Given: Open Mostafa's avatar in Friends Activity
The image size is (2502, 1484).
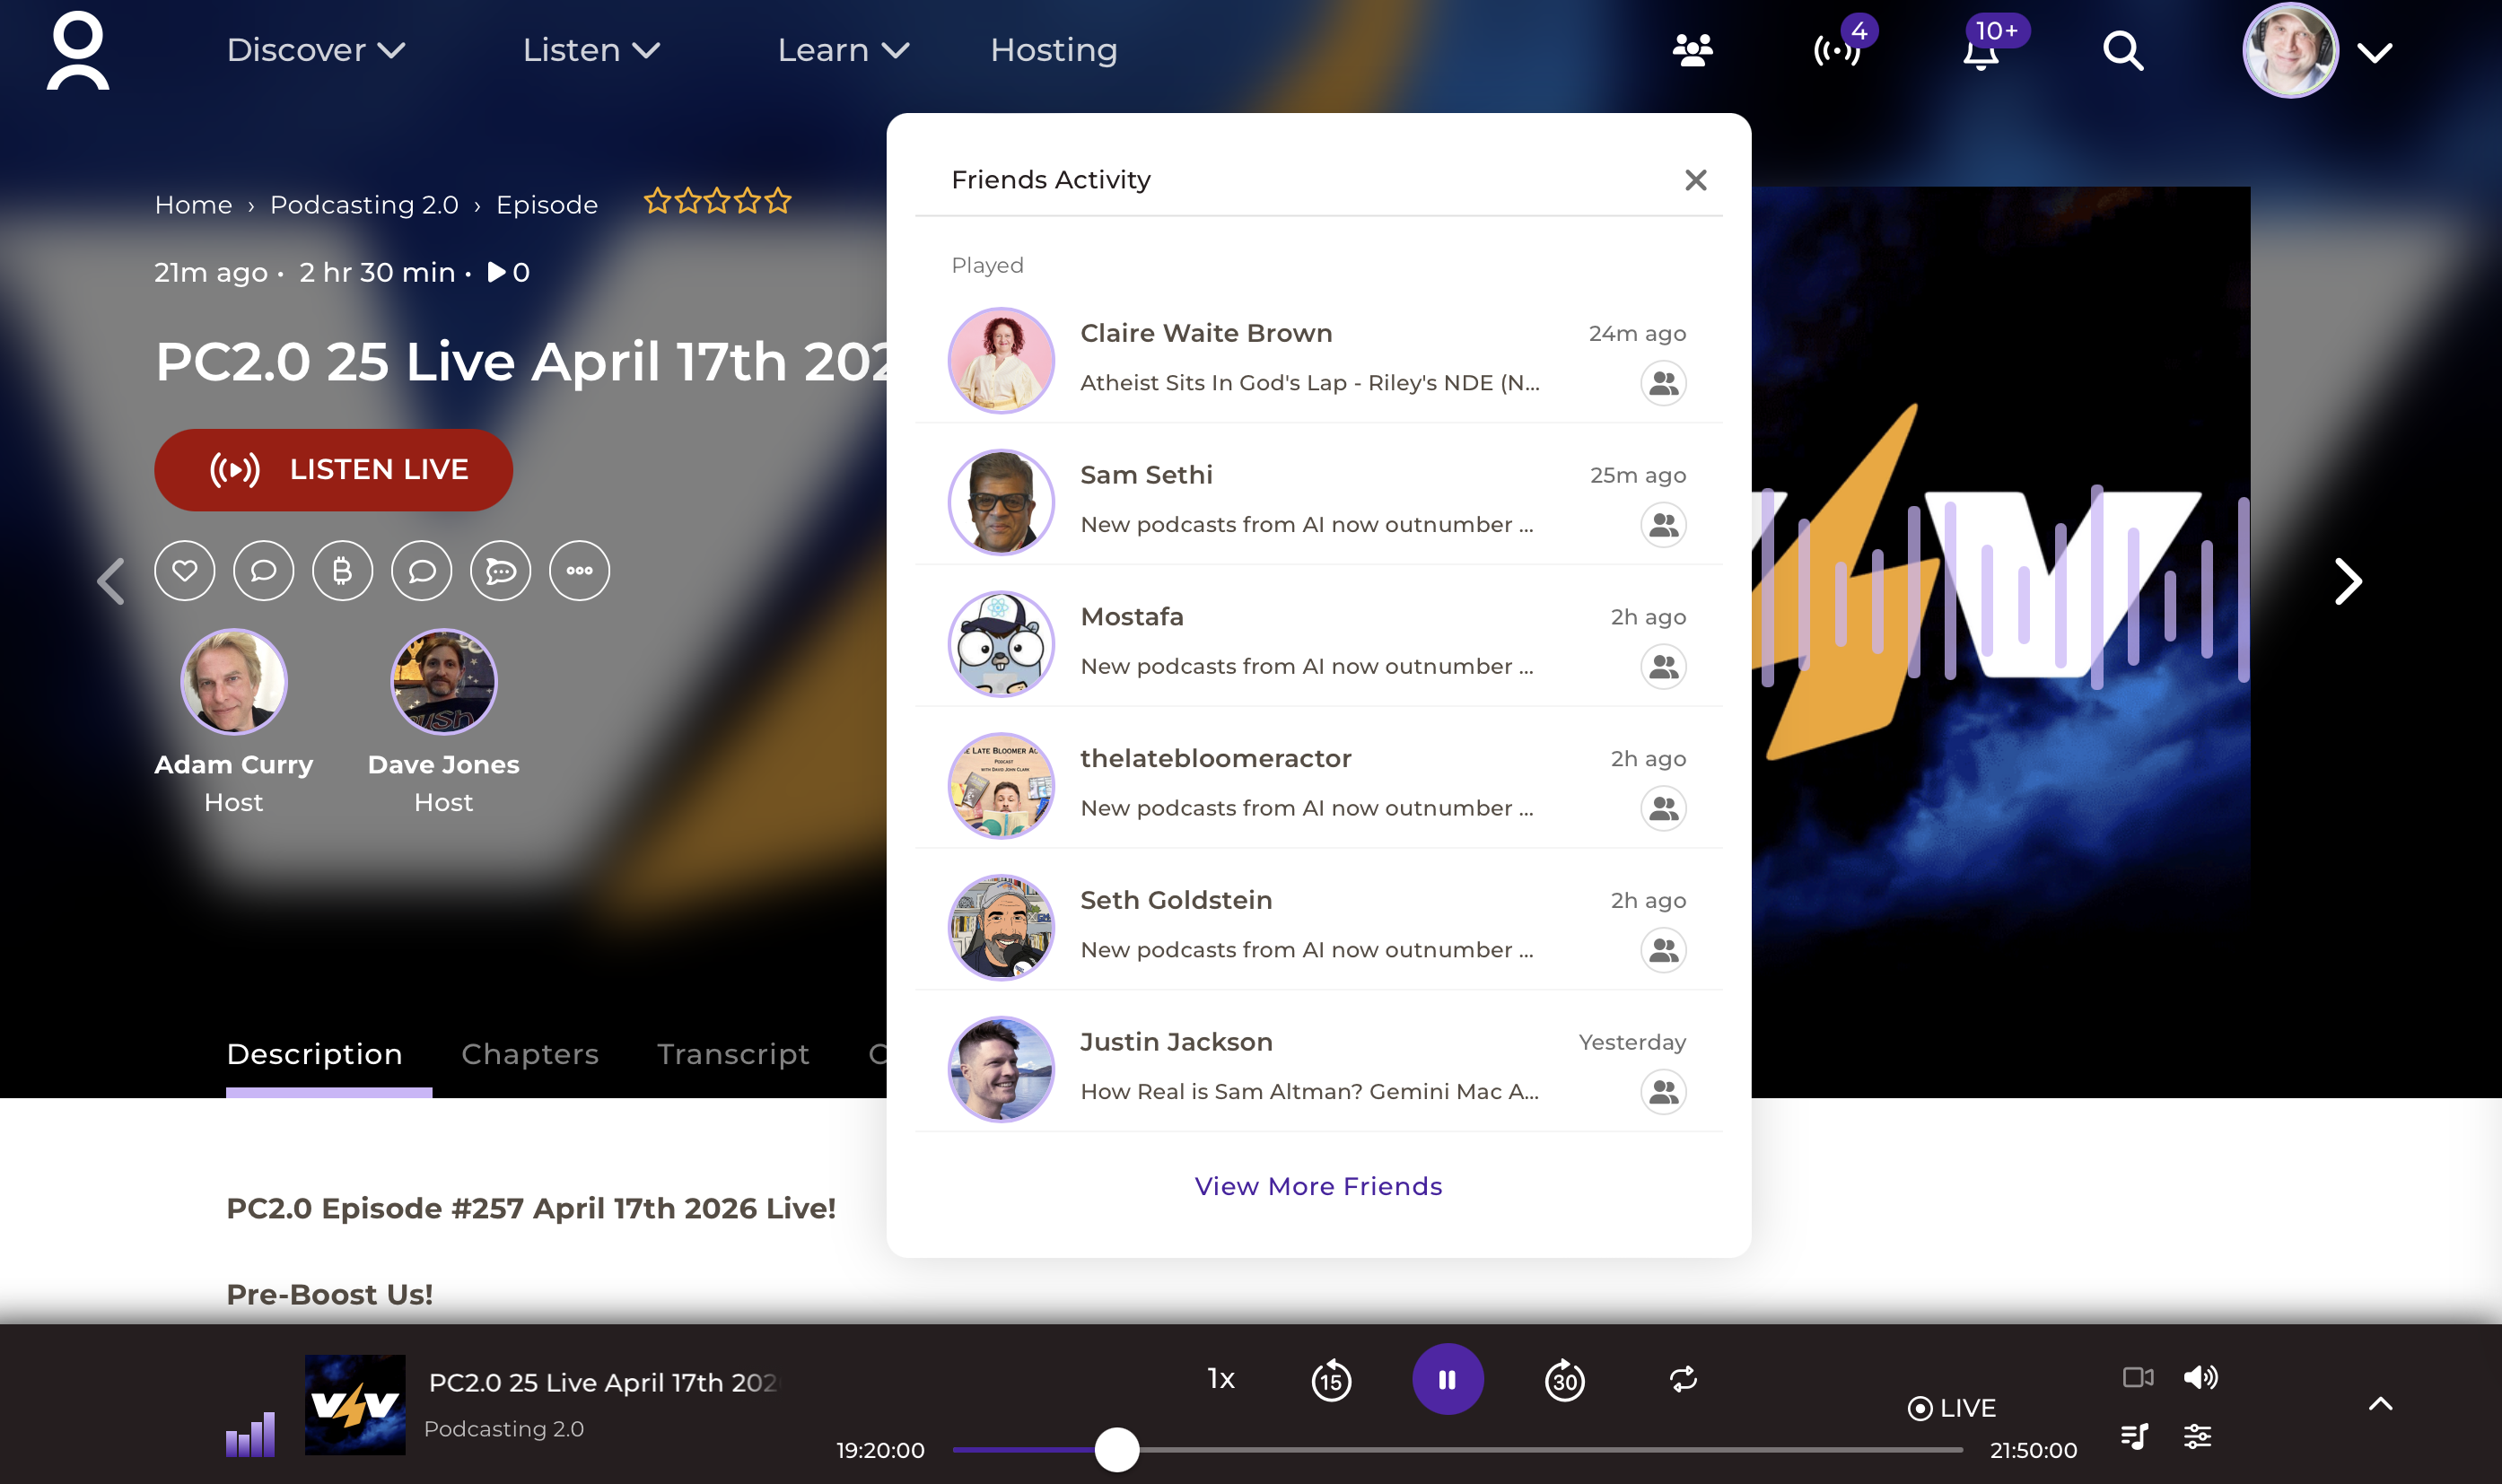Looking at the screenshot, I should click(x=1001, y=644).
